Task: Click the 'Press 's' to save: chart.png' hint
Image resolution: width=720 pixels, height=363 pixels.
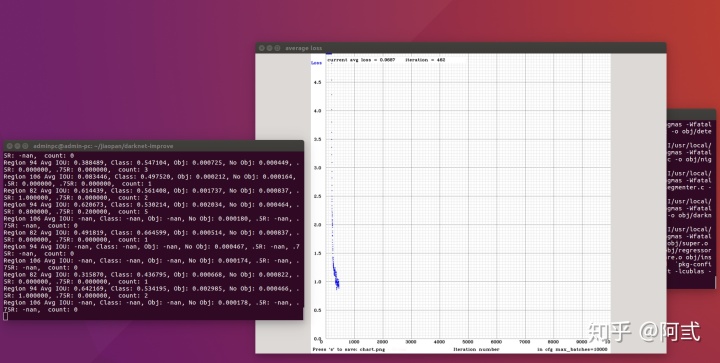Action: pyautogui.click(x=349, y=349)
